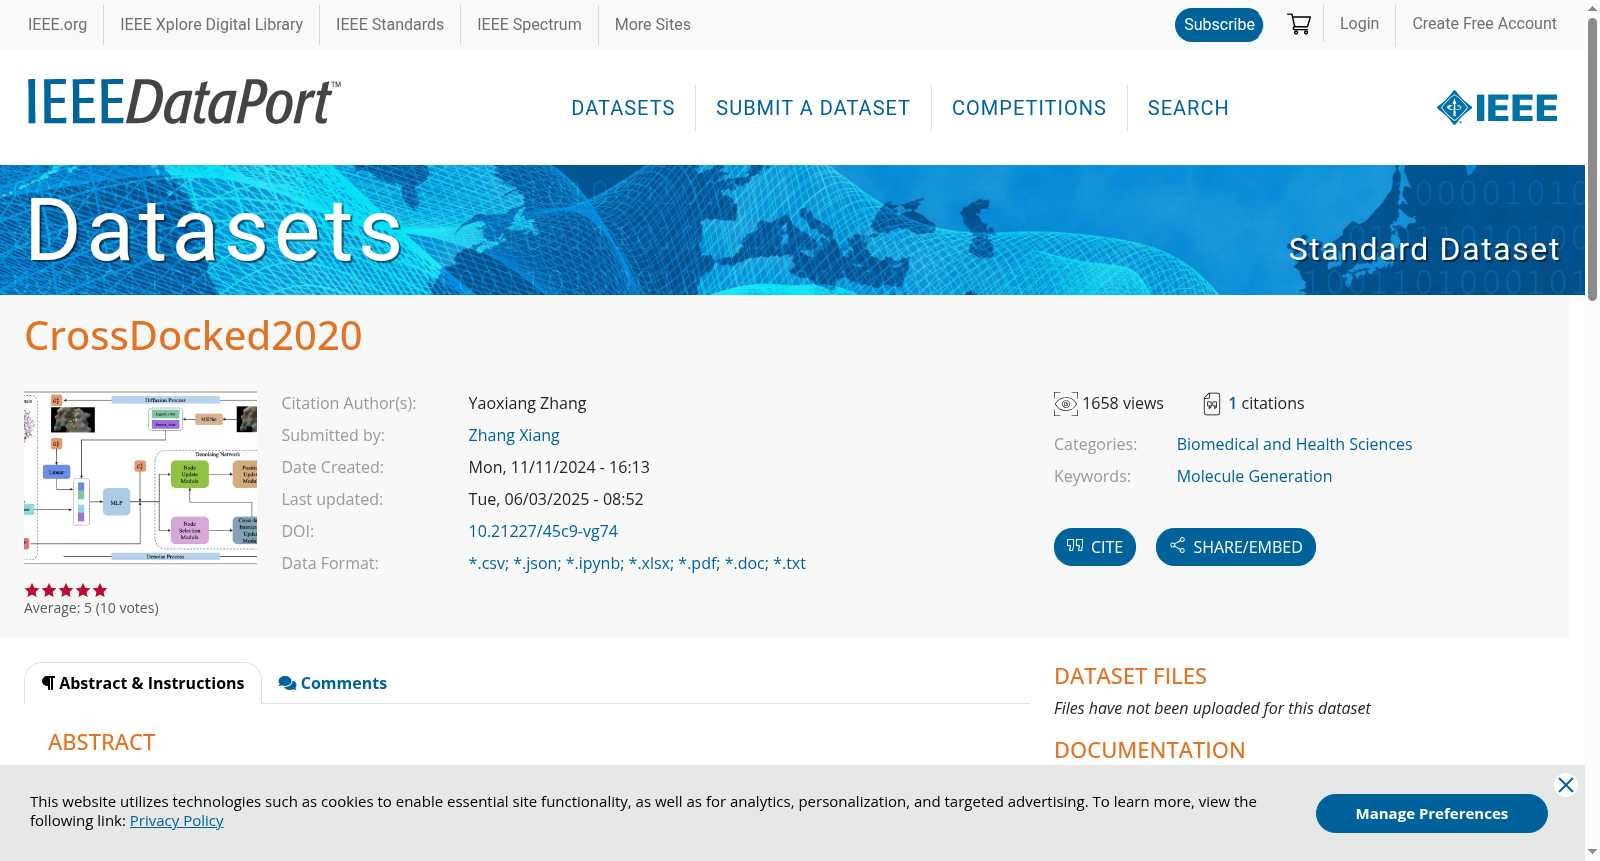Screen dimensions: 1600x861
Task: Click the DATASET FILES heading
Action: click(1130, 676)
